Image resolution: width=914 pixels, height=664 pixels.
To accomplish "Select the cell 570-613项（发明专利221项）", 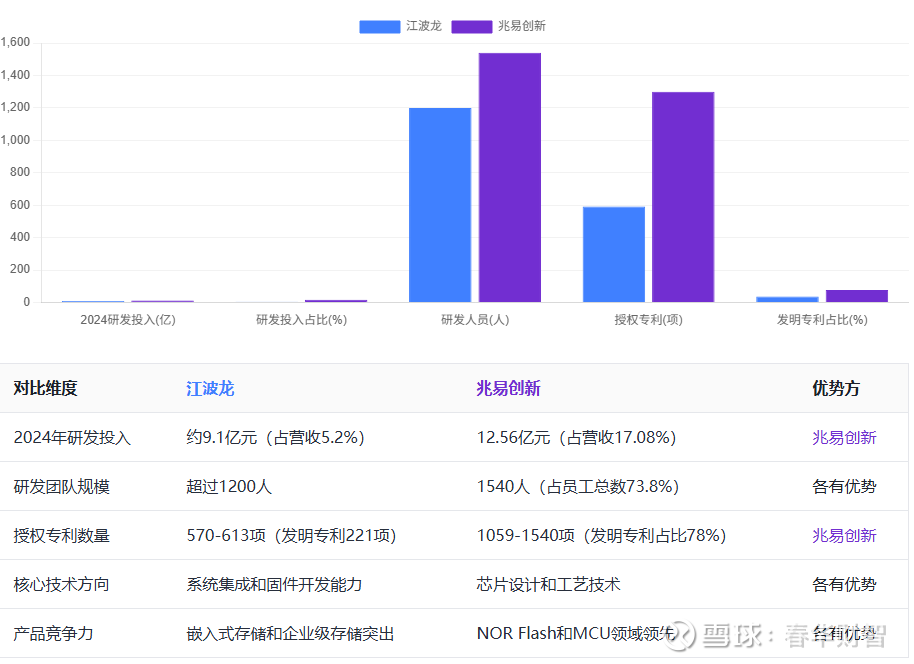I will 291,535.
